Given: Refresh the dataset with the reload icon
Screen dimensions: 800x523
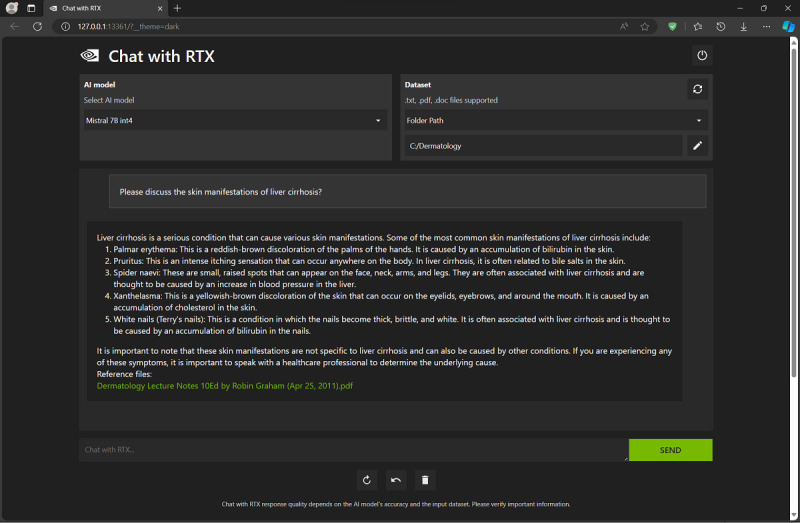Looking at the screenshot, I should point(697,89).
